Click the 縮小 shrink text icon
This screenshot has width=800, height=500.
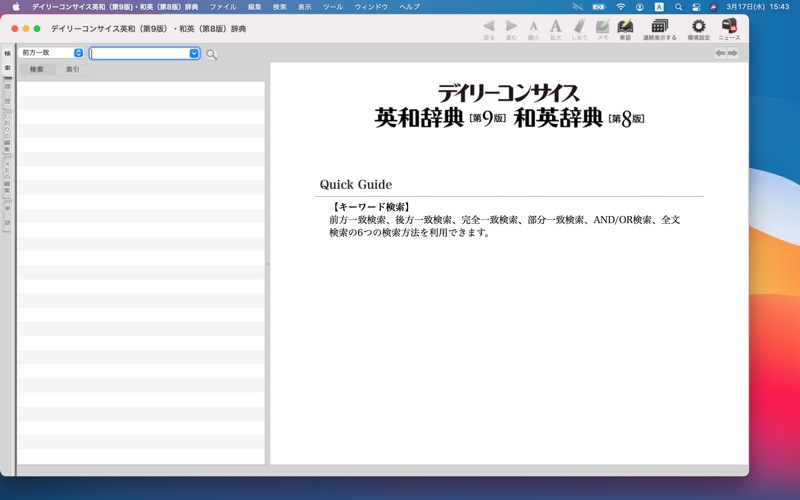click(533, 28)
